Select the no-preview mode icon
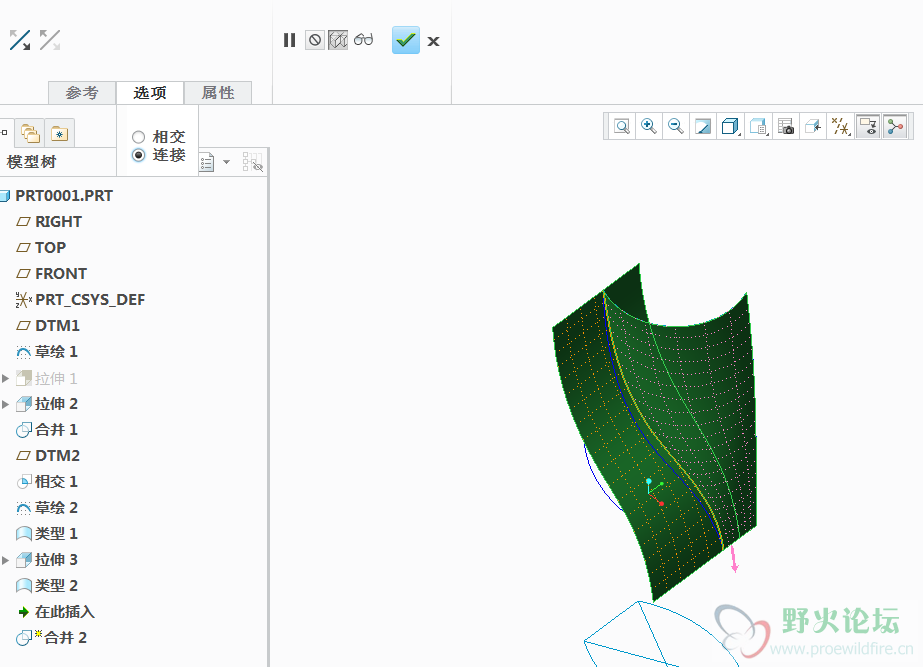923x667 pixels. pyautogui.click(x=315, y=40)
